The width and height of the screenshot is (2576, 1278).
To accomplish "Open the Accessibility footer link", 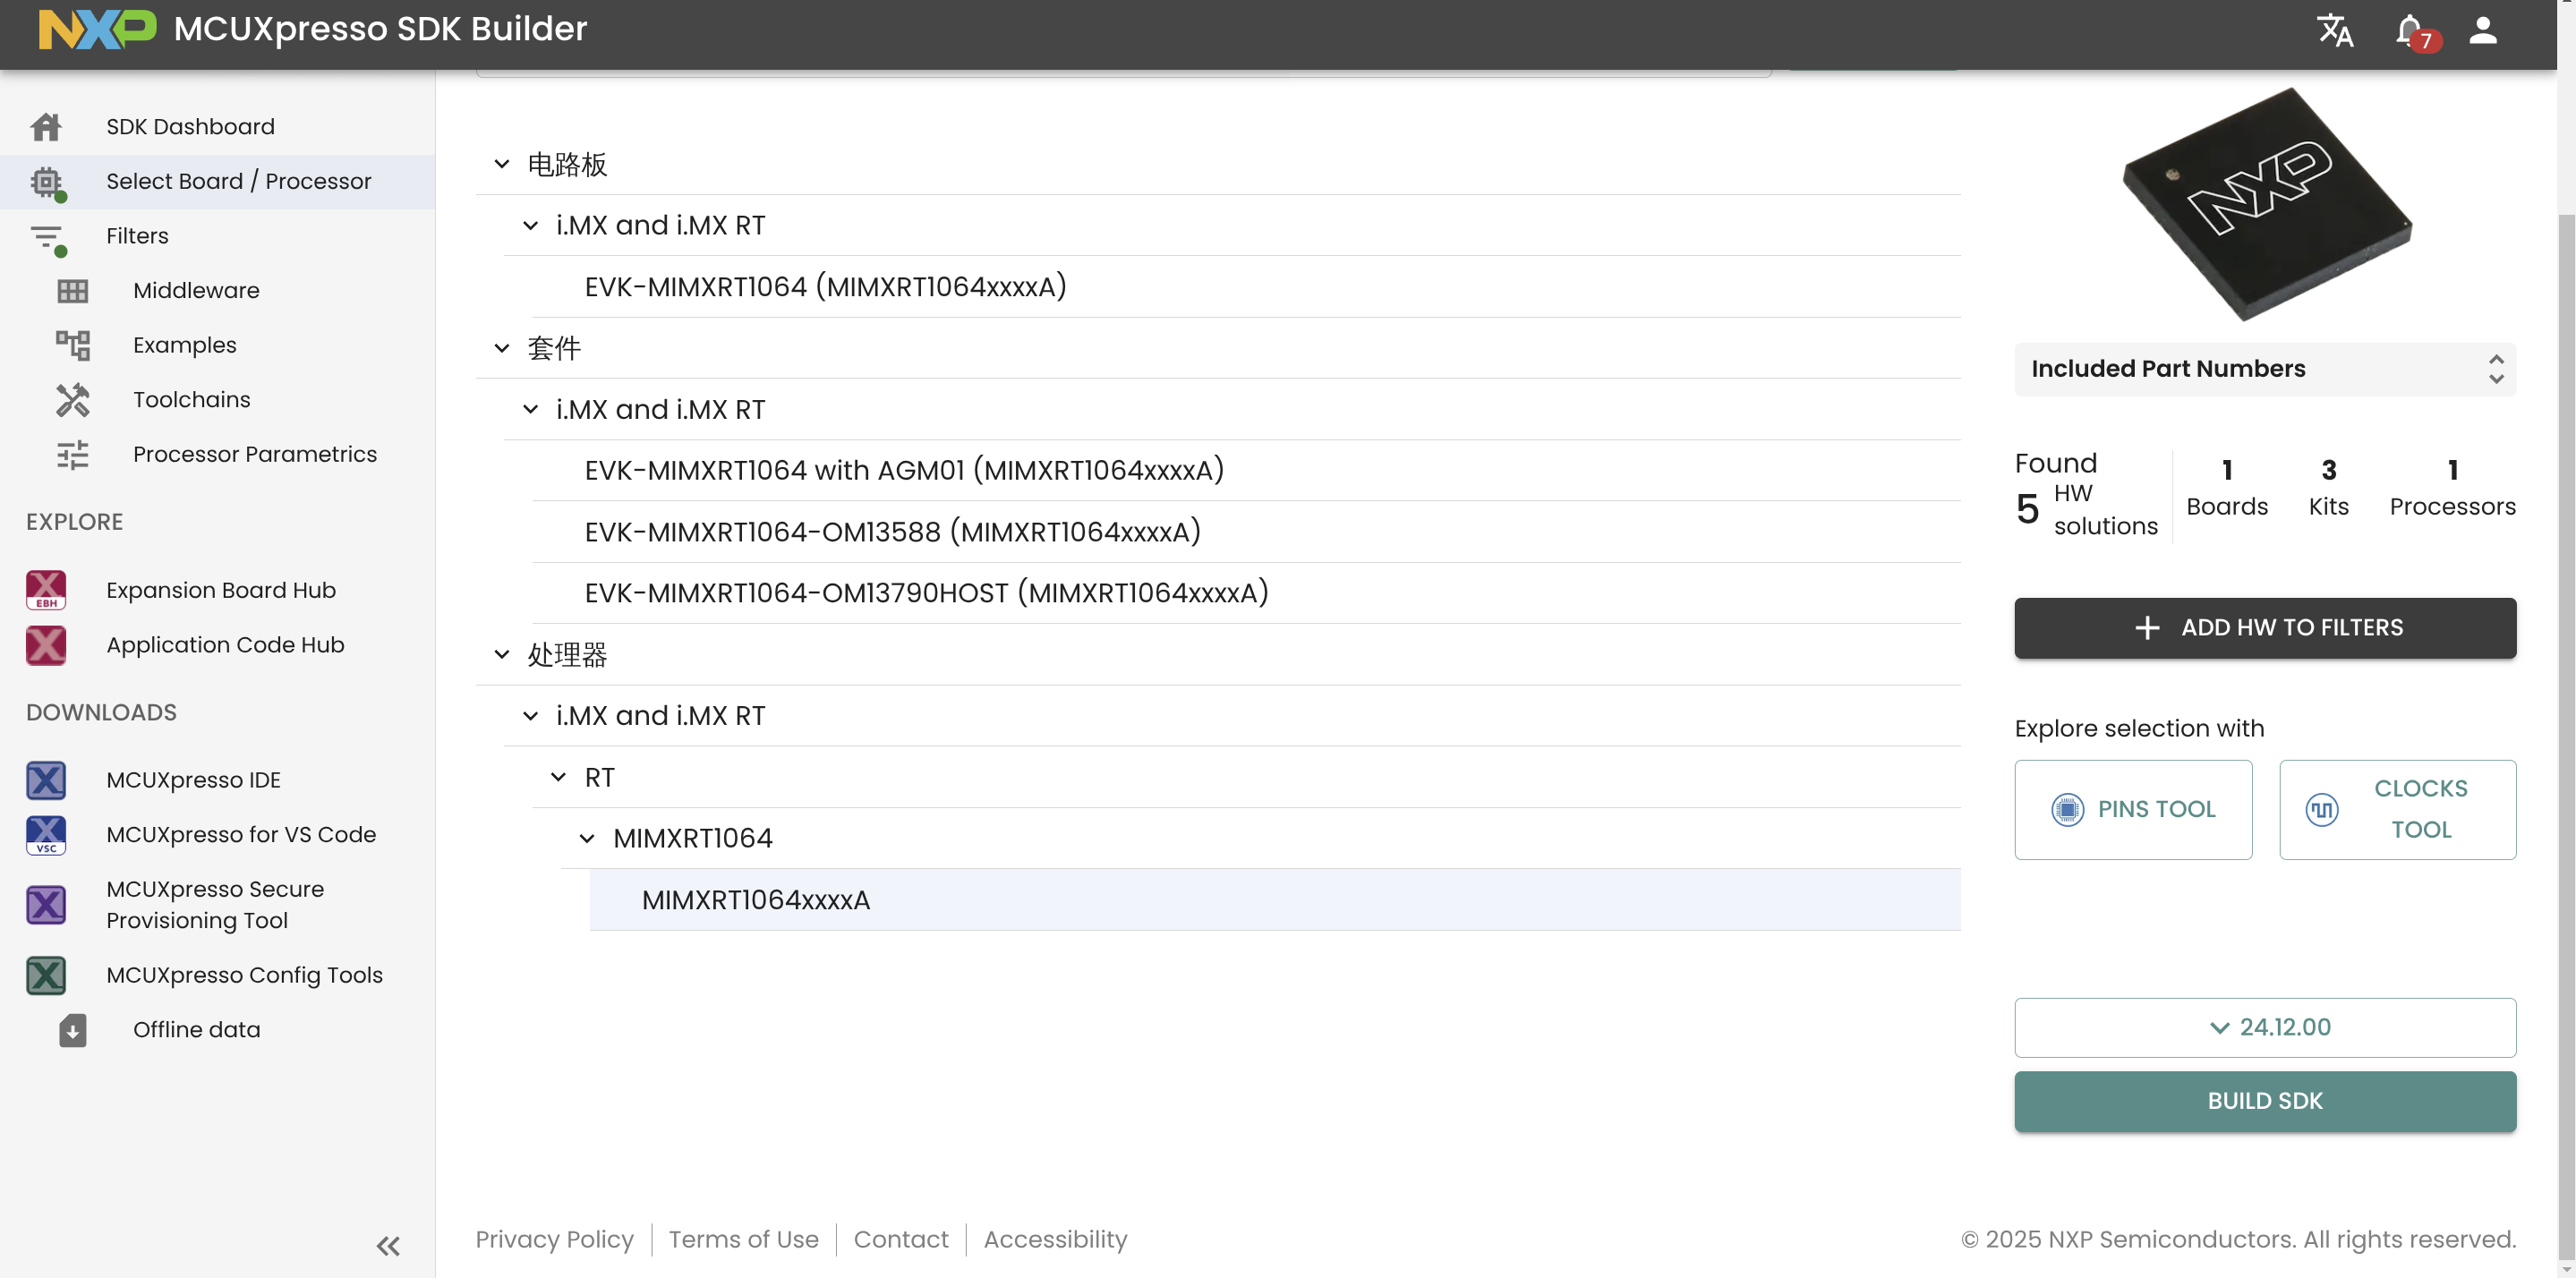I will point(1055,1239).
